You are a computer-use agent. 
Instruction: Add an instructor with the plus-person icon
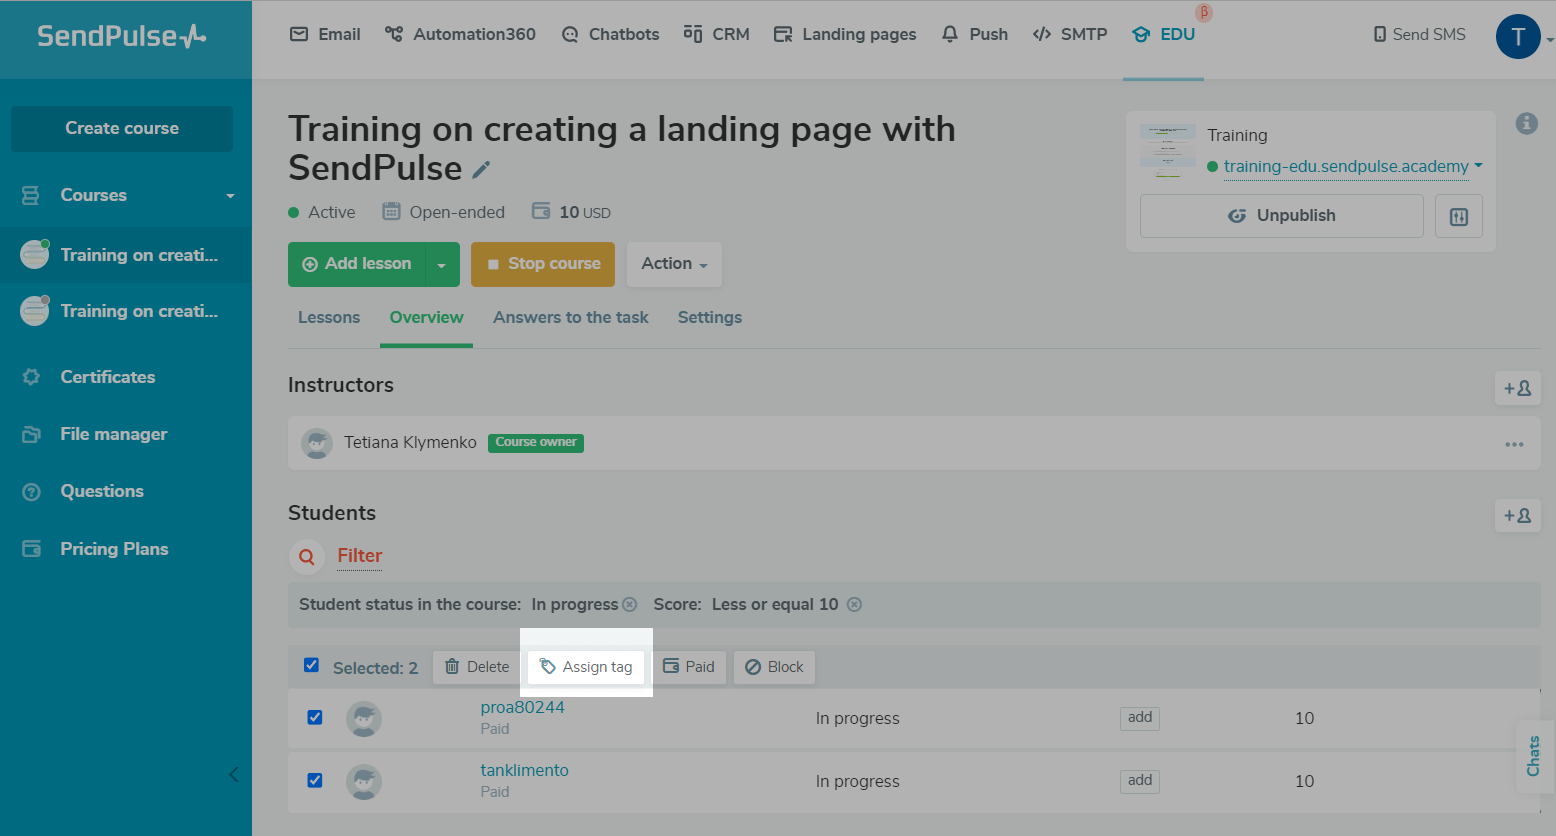[1517, 388]
